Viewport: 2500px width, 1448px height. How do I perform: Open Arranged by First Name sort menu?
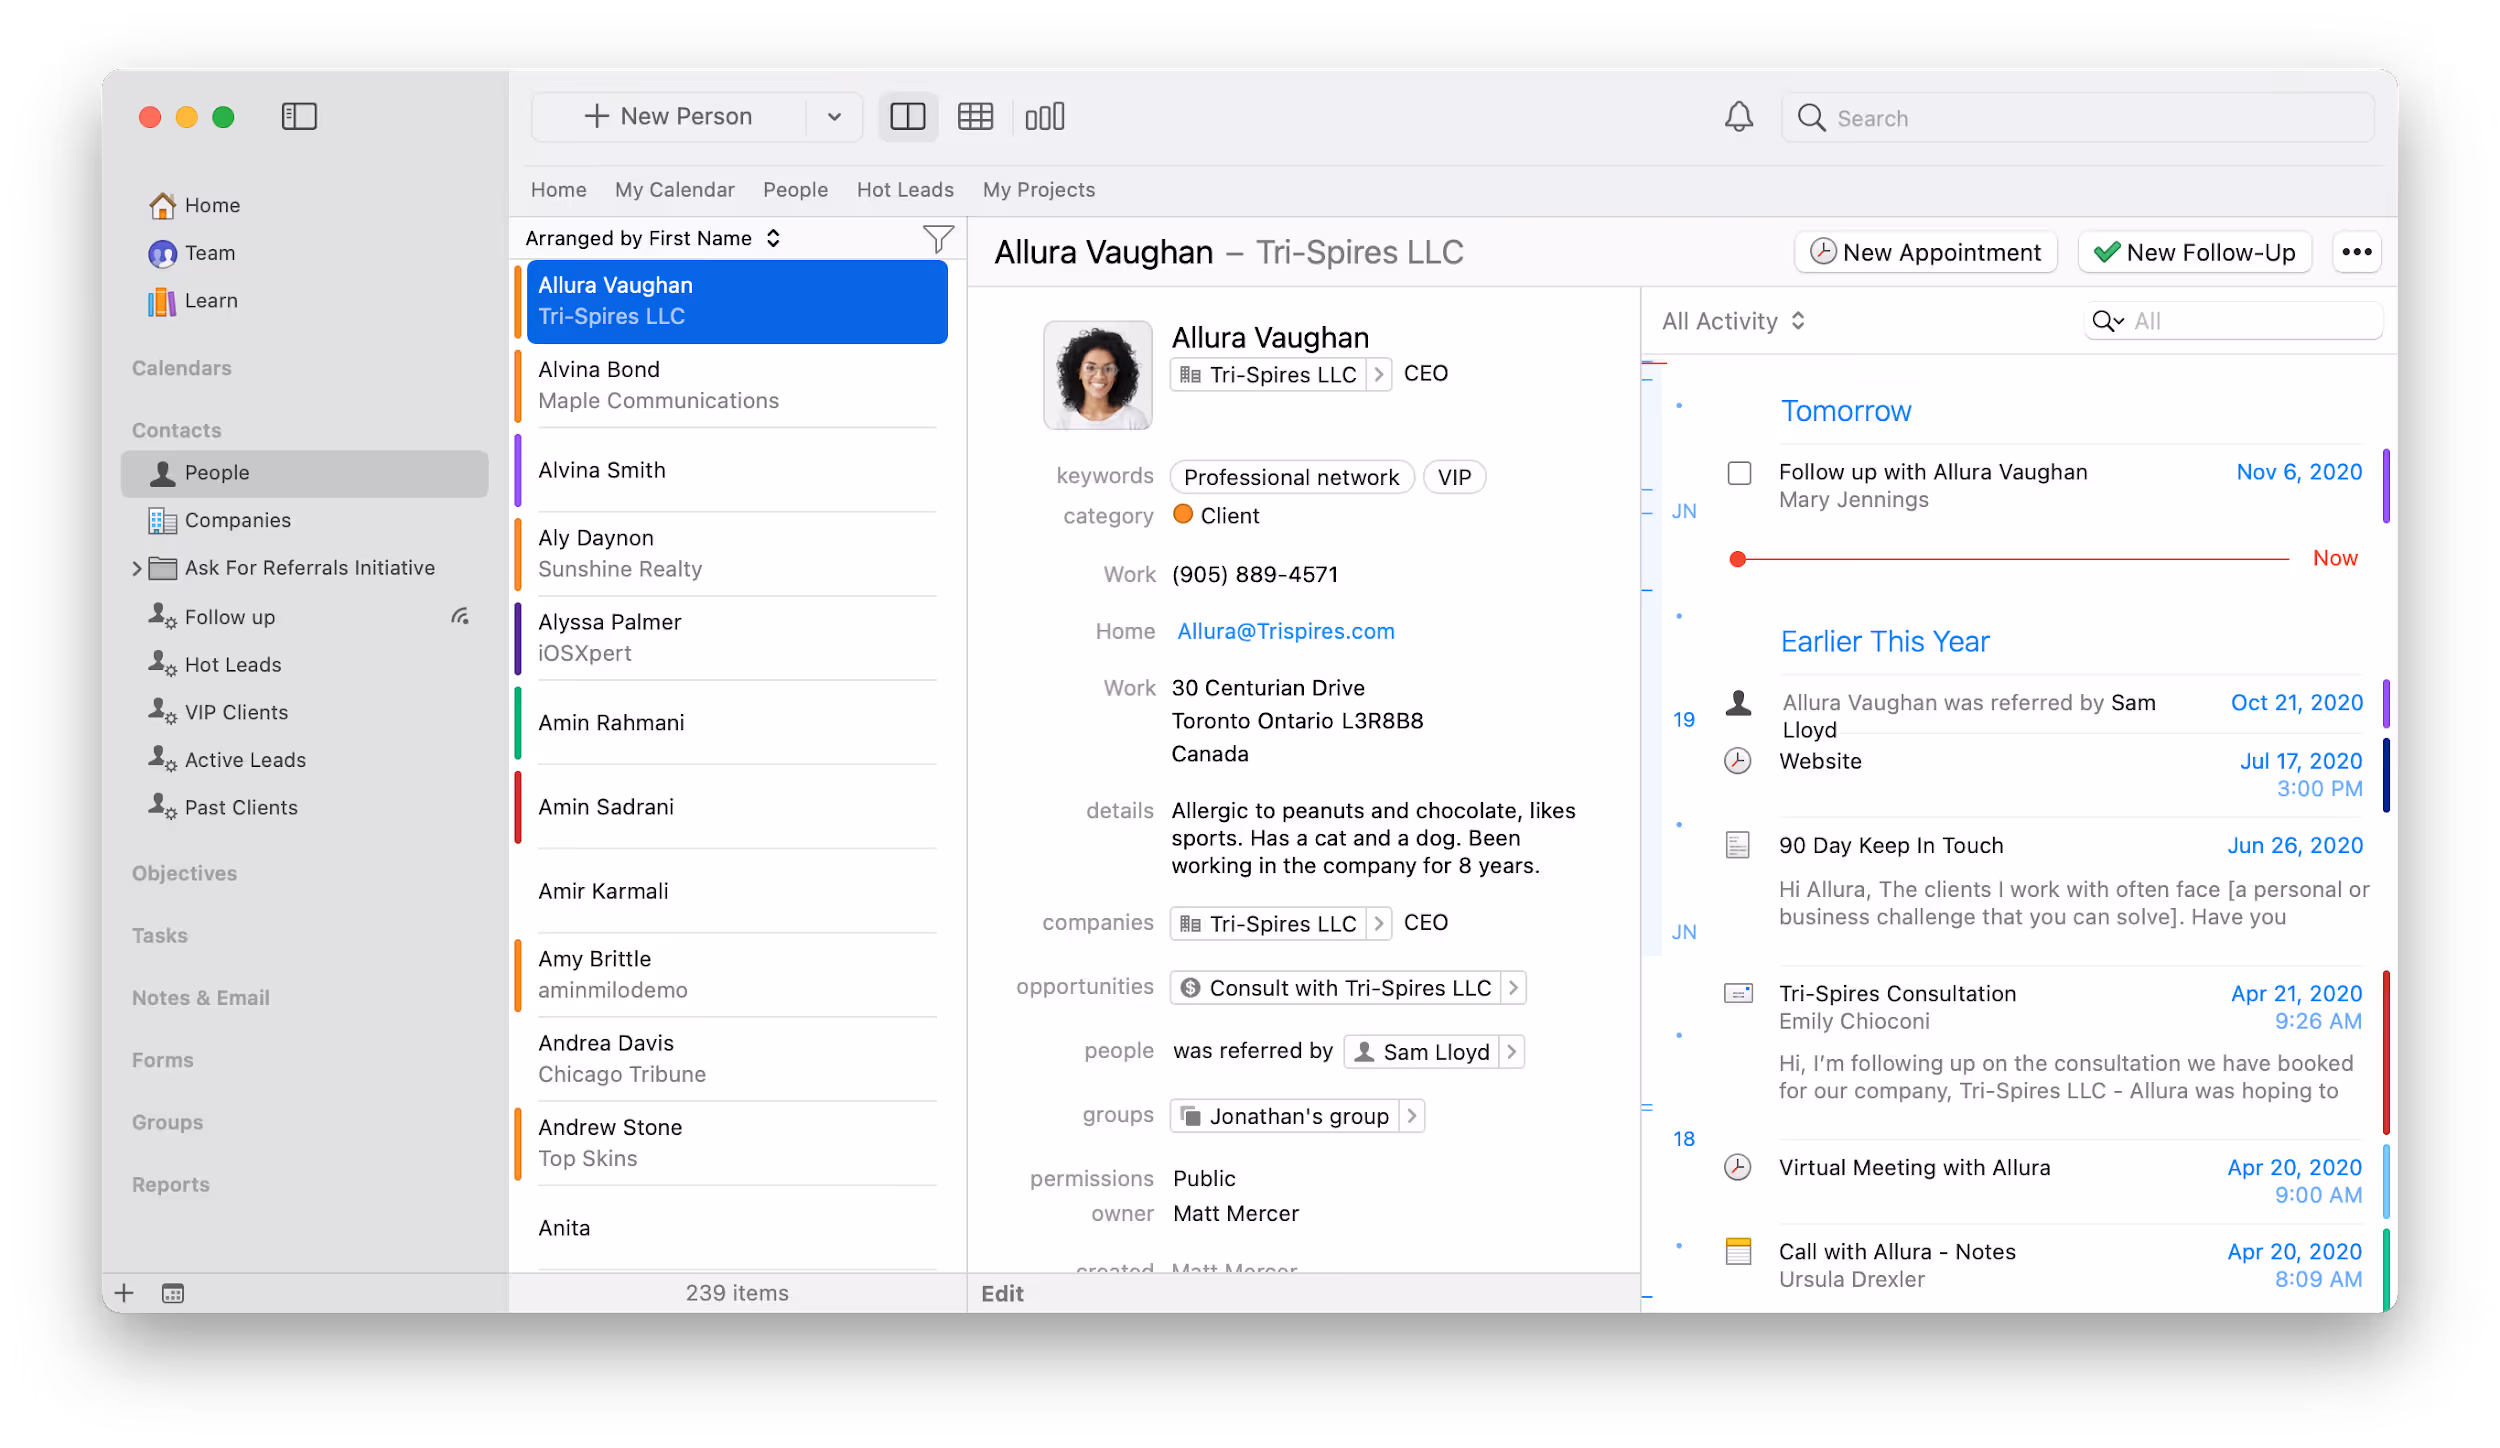(652, 239)
